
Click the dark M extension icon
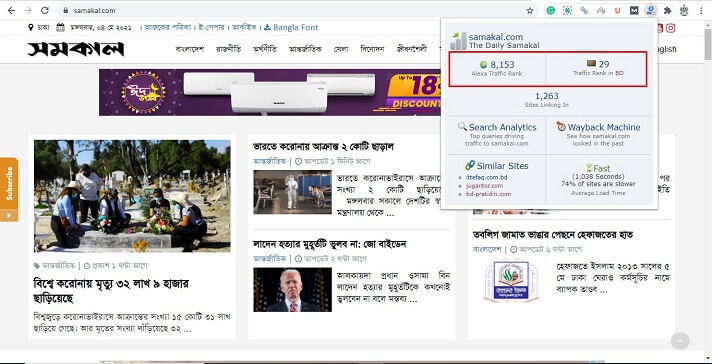(634, 10)
